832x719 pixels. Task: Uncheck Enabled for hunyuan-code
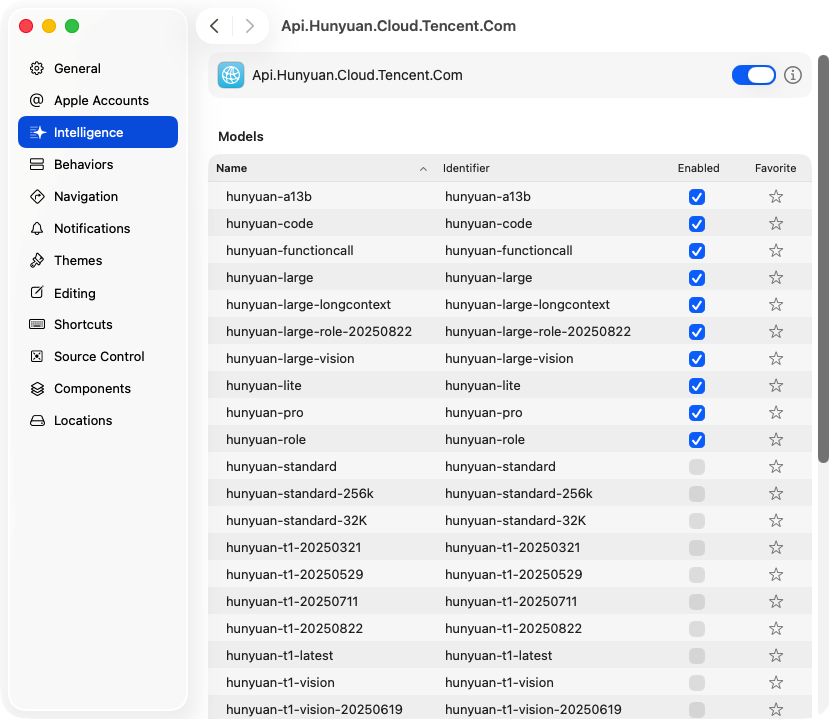click(x=697, y=224)
